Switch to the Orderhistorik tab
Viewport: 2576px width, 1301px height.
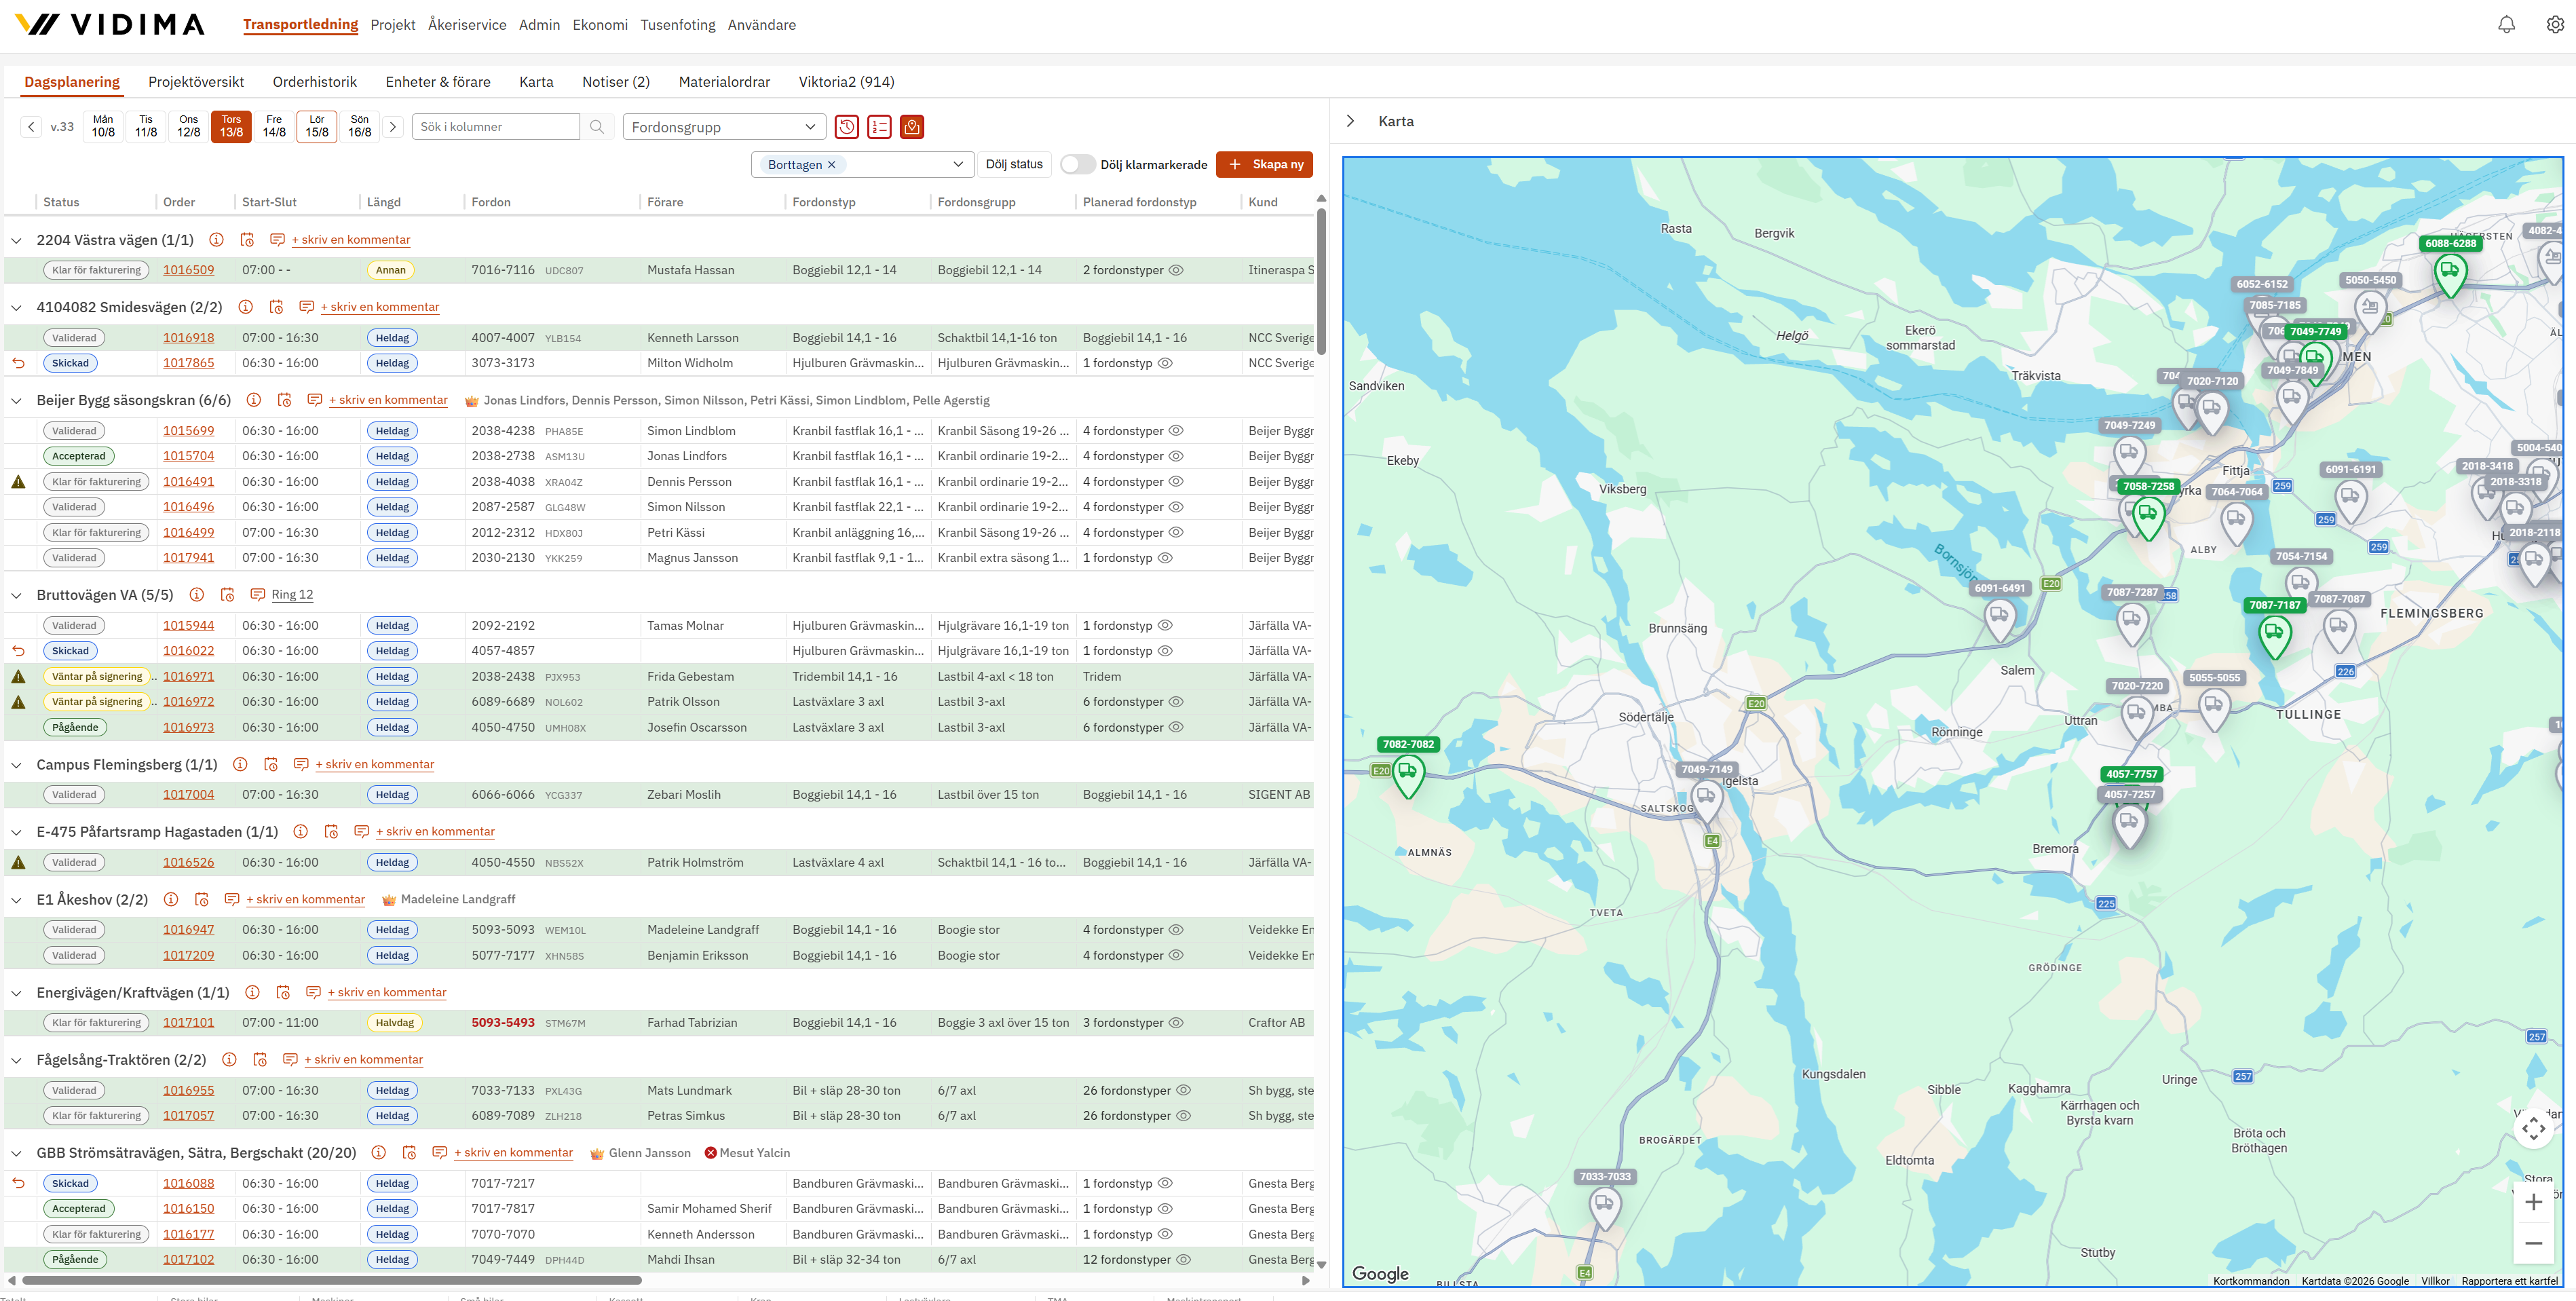315,82
